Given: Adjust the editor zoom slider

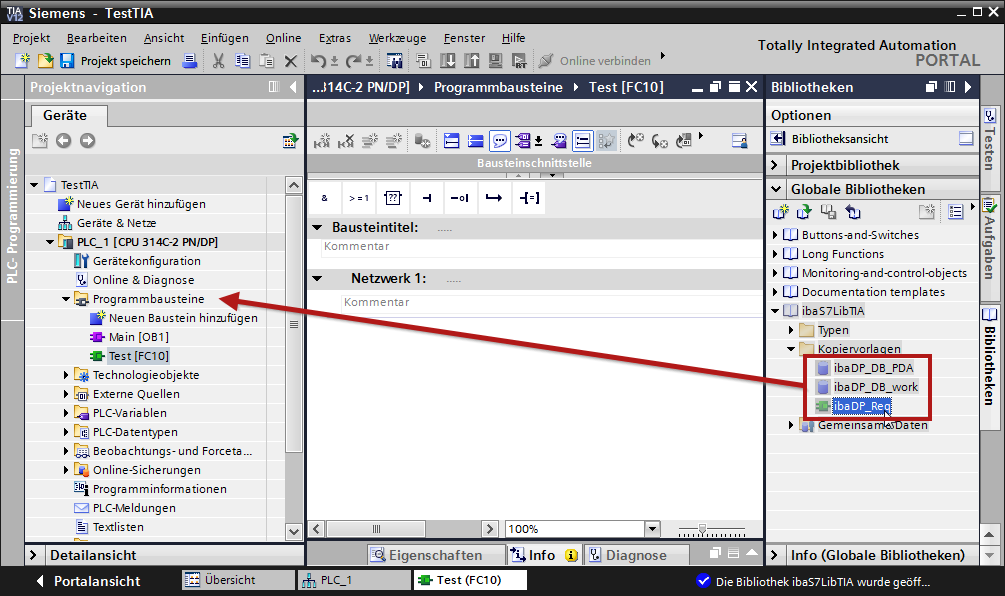Looking at the screenshot, I should [x=702, y=529].
